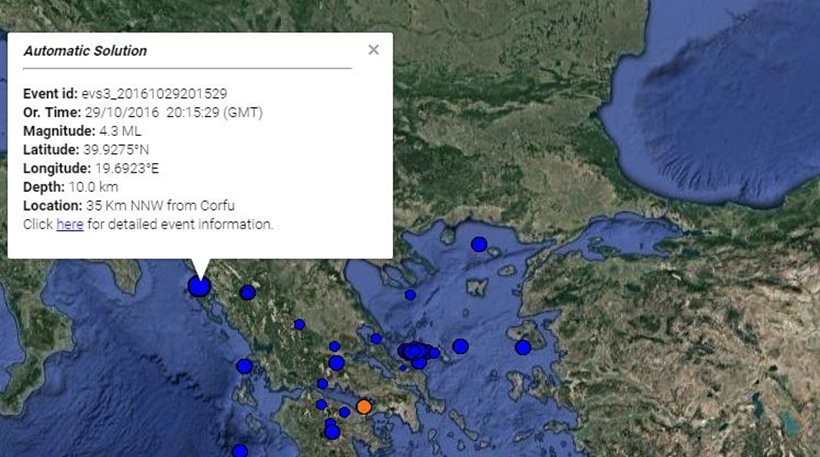Screen dimensions: 820x457
Task: Click the orange earthquake marker
Action: [x=364, y=406]
